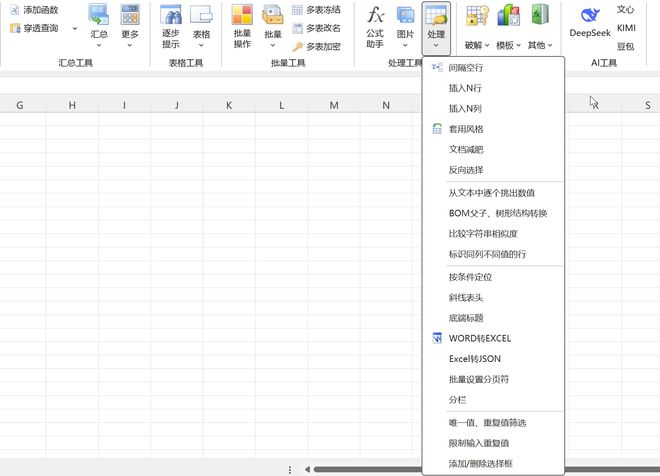The height and width of the screenshot is (476, 660).
Task: Click the 间隔空行 menu icon
Action: point(437,67)
